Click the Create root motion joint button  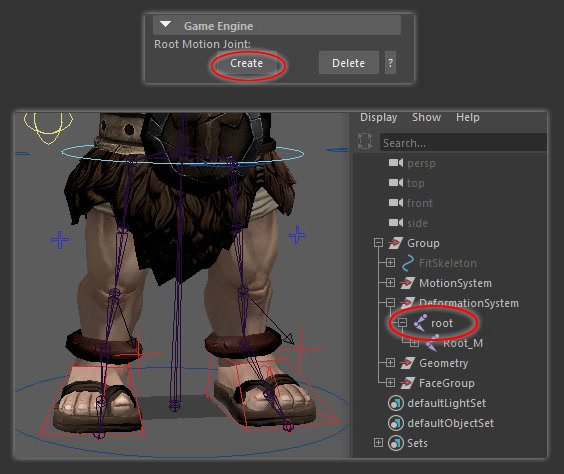tap(246, 63)
